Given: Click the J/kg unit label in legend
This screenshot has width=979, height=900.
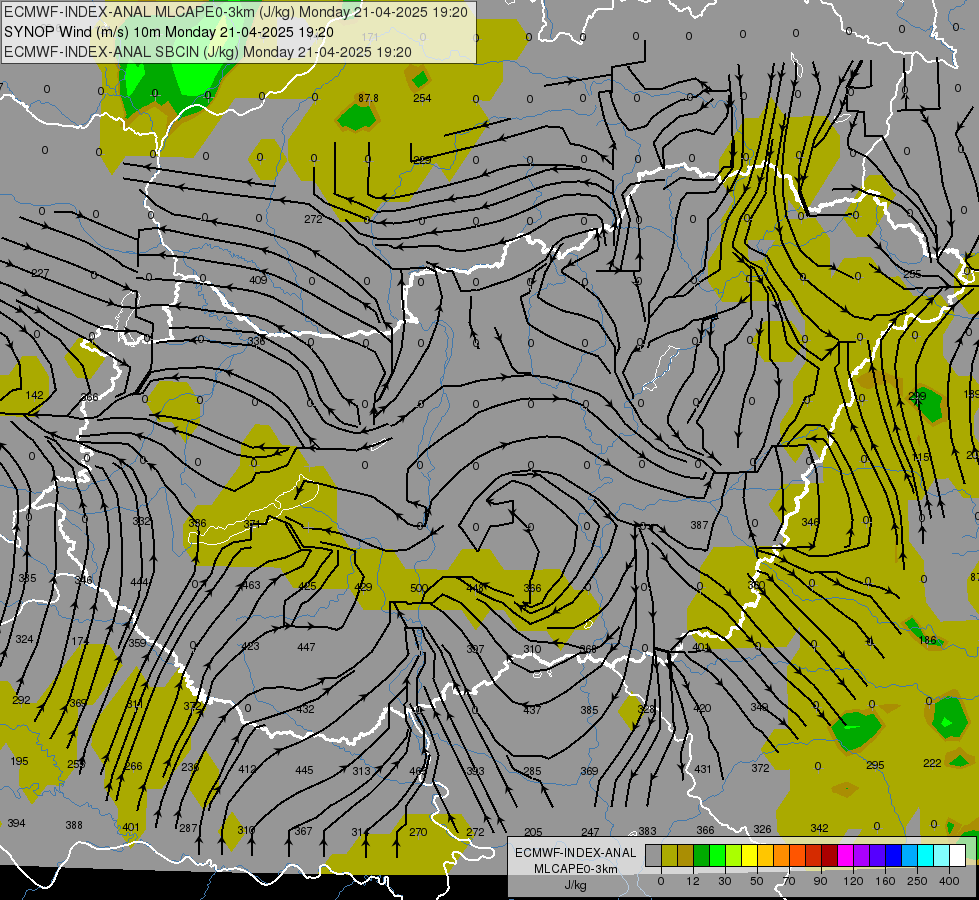Looking at the screenshot, I should pyautogui.click(x=575, y=885).
